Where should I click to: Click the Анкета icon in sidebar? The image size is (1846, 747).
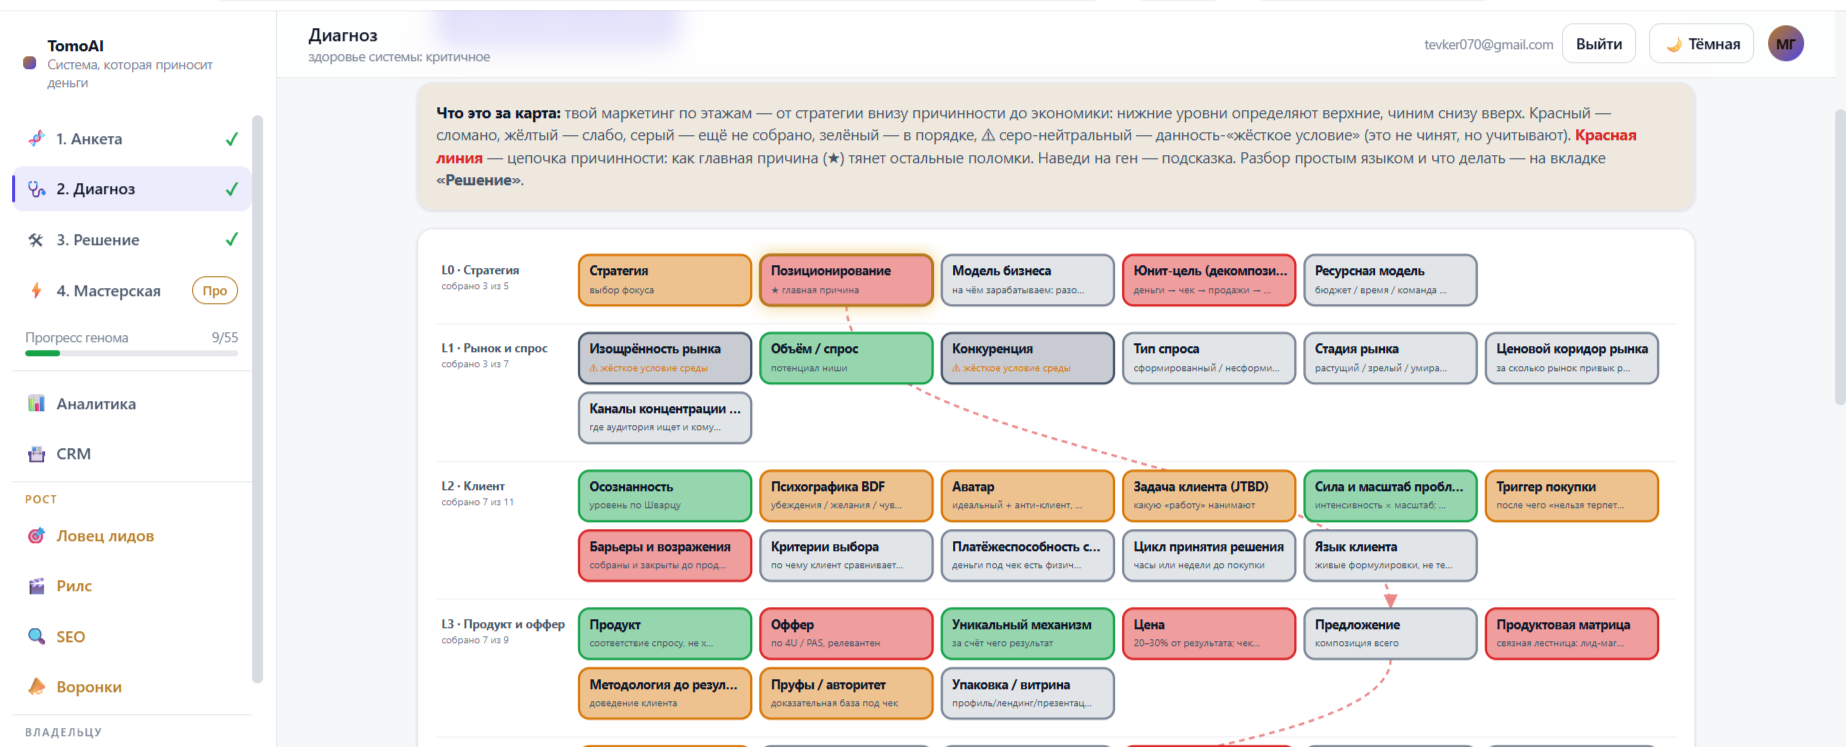pos(36,138)
